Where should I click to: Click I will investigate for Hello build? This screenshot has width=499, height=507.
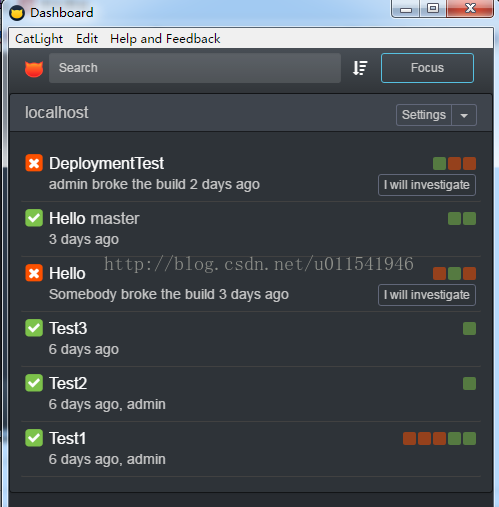point(427,295)
